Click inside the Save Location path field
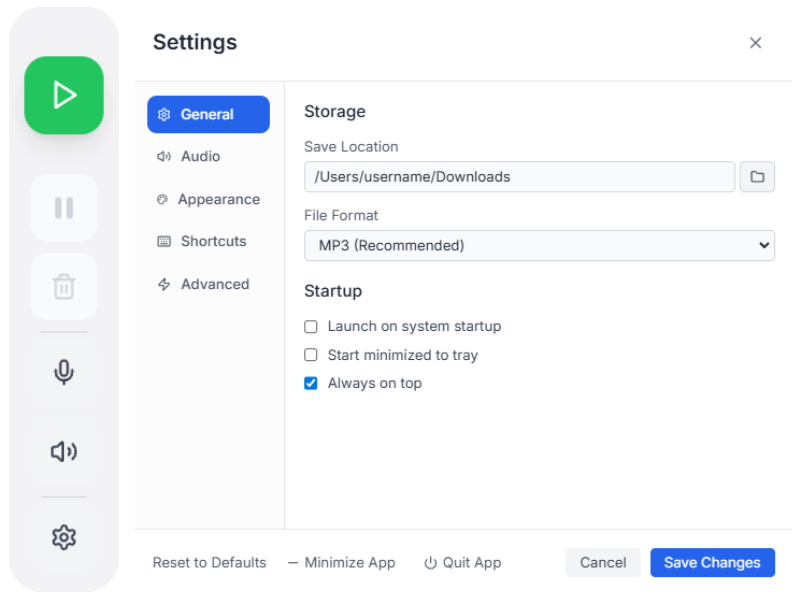Screen dimensions: 800x600 pos(518,177)
